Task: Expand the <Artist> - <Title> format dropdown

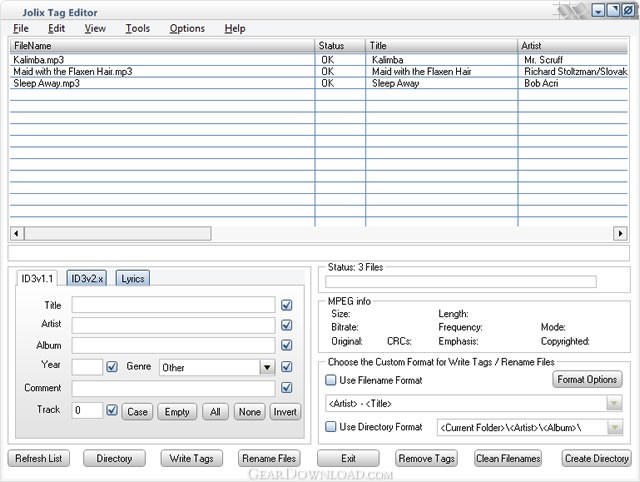Action: tap(614, 404)
